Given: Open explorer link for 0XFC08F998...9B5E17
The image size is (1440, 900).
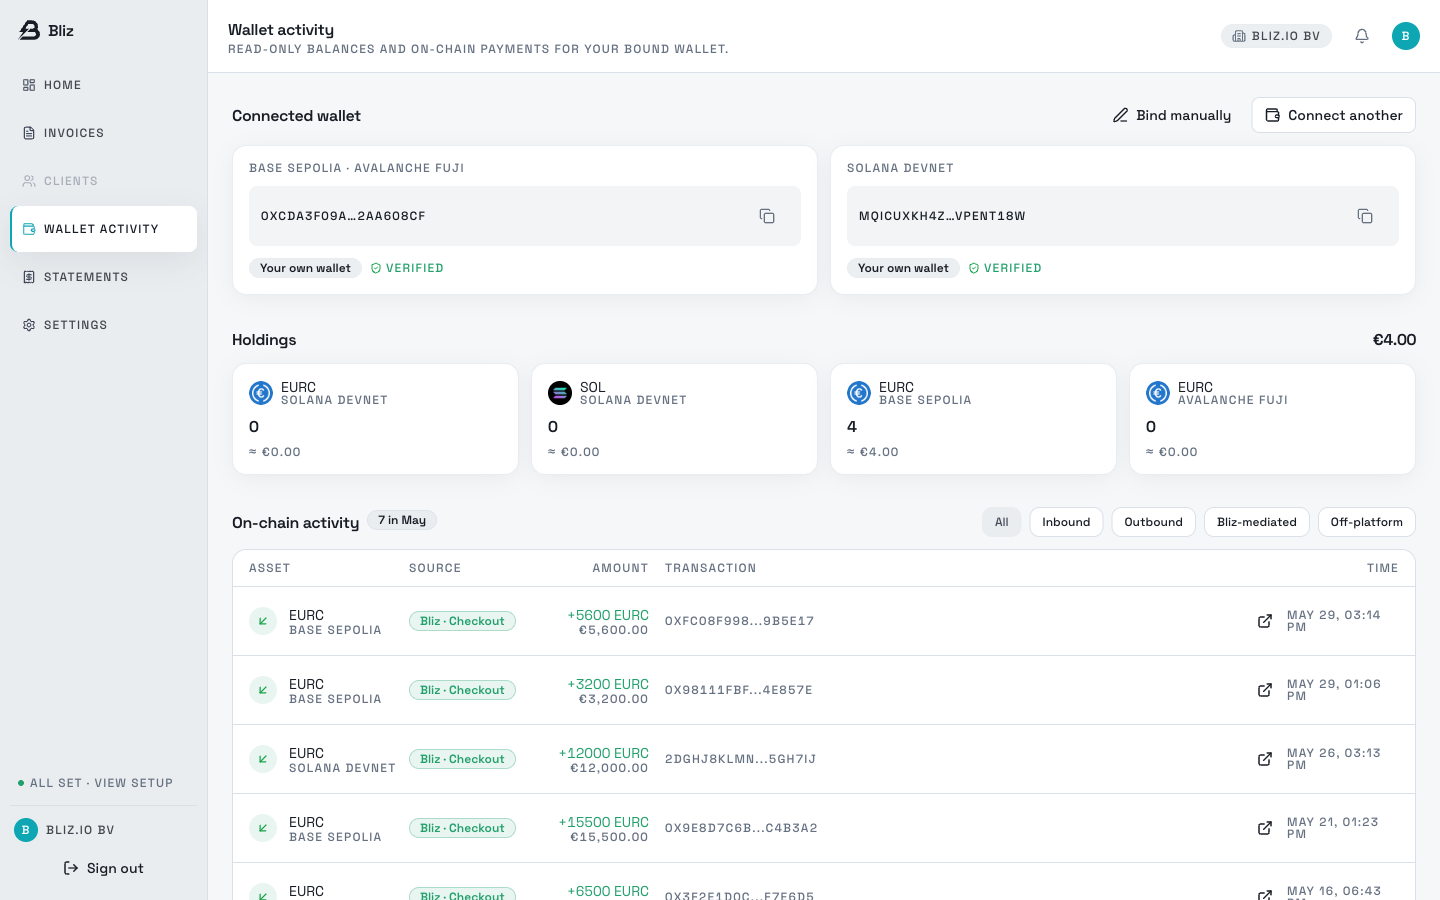Looking at the screenshot, I should click(1265, 621).
